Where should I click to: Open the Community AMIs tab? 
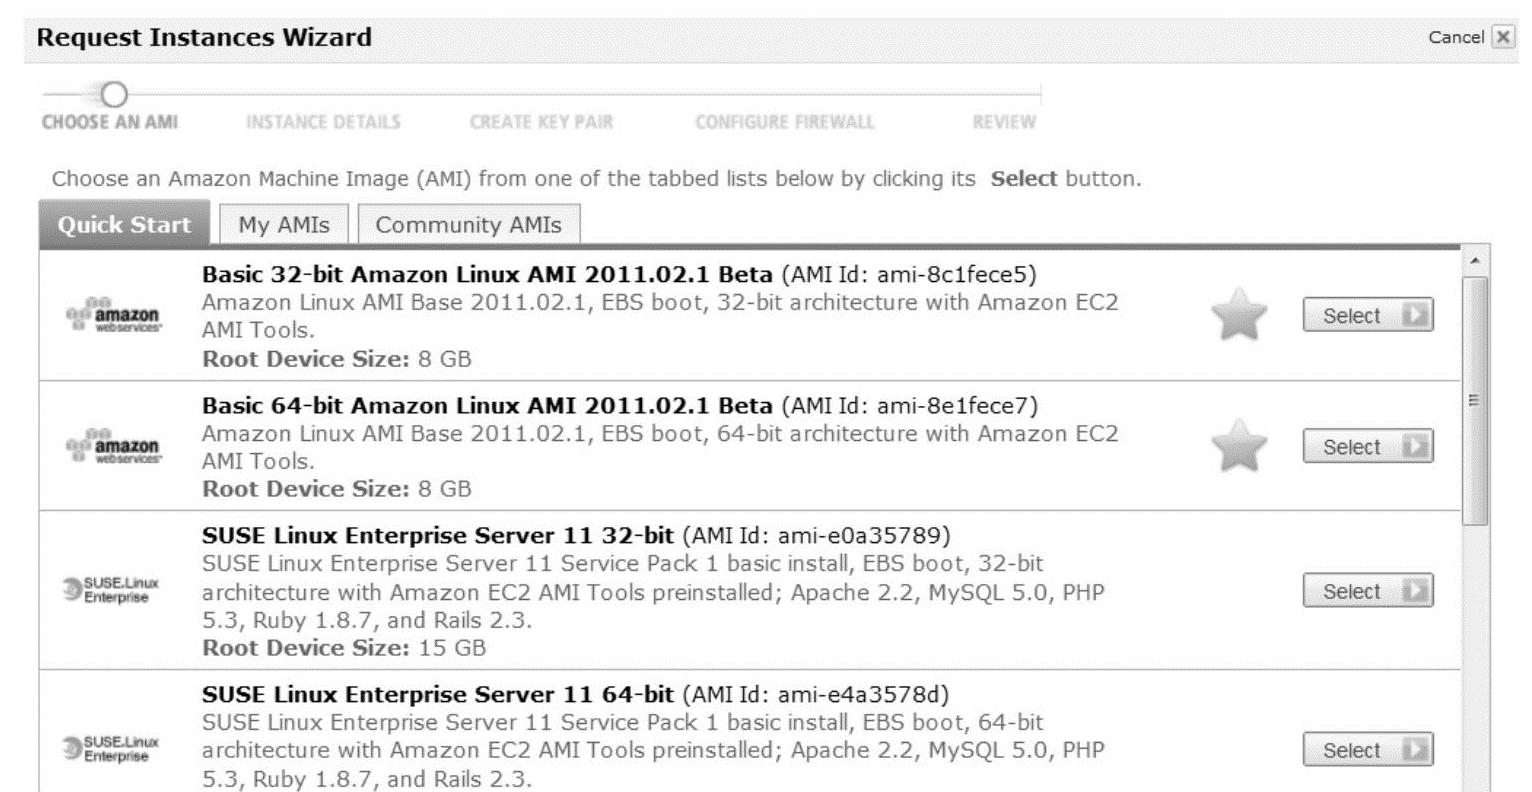(468, 225)
